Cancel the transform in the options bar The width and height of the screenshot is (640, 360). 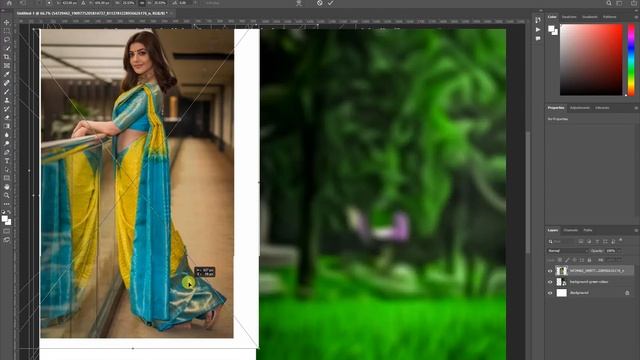[320, 3]
